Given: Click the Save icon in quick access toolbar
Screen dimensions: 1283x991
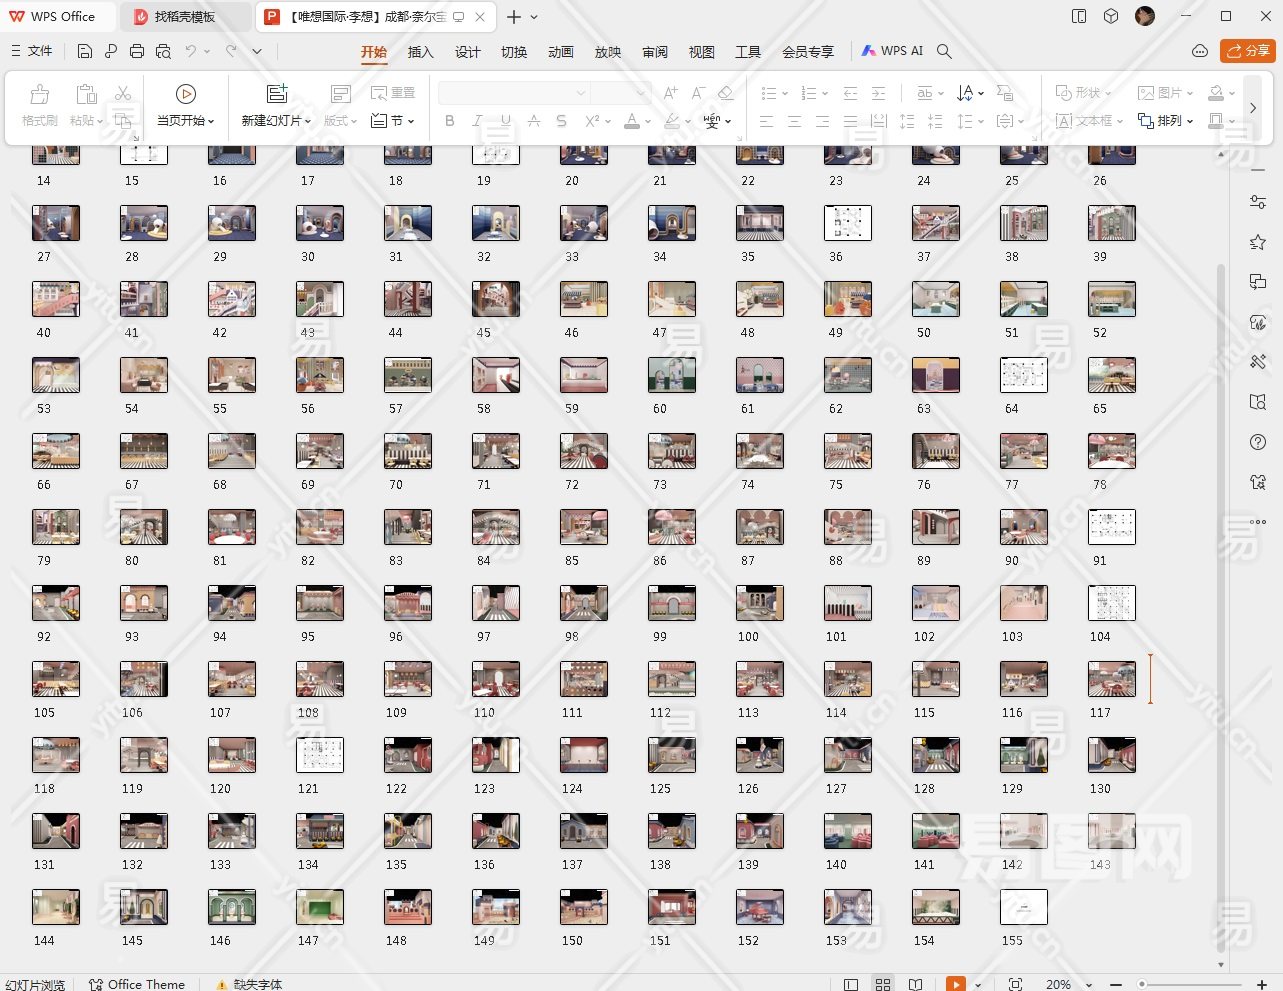Looking at the screenshot, I should (x=85, y=51).
